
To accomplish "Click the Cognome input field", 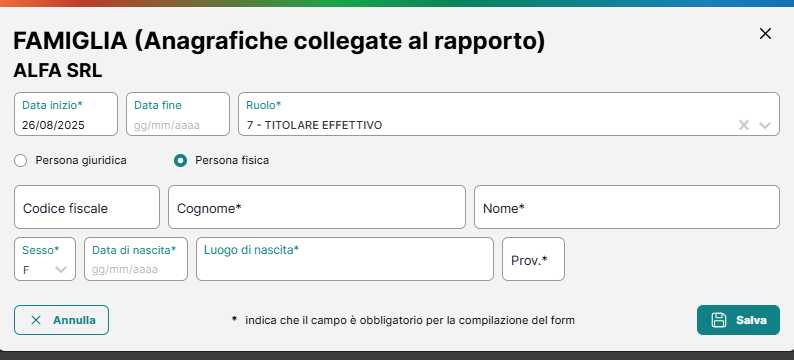I will click(x=317, y=207).
